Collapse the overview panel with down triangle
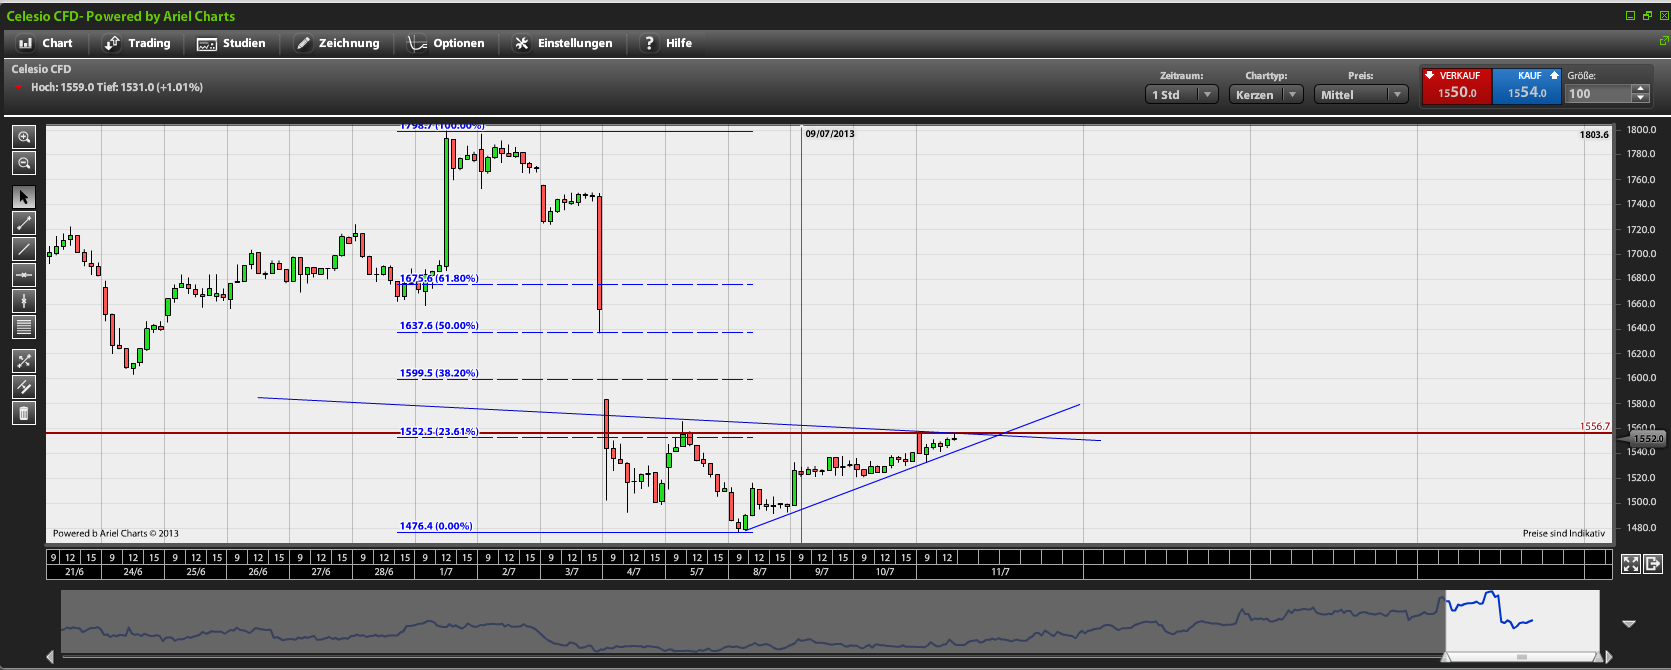Viewport: 1671px width, 670px height. (x=1629, y=624)
